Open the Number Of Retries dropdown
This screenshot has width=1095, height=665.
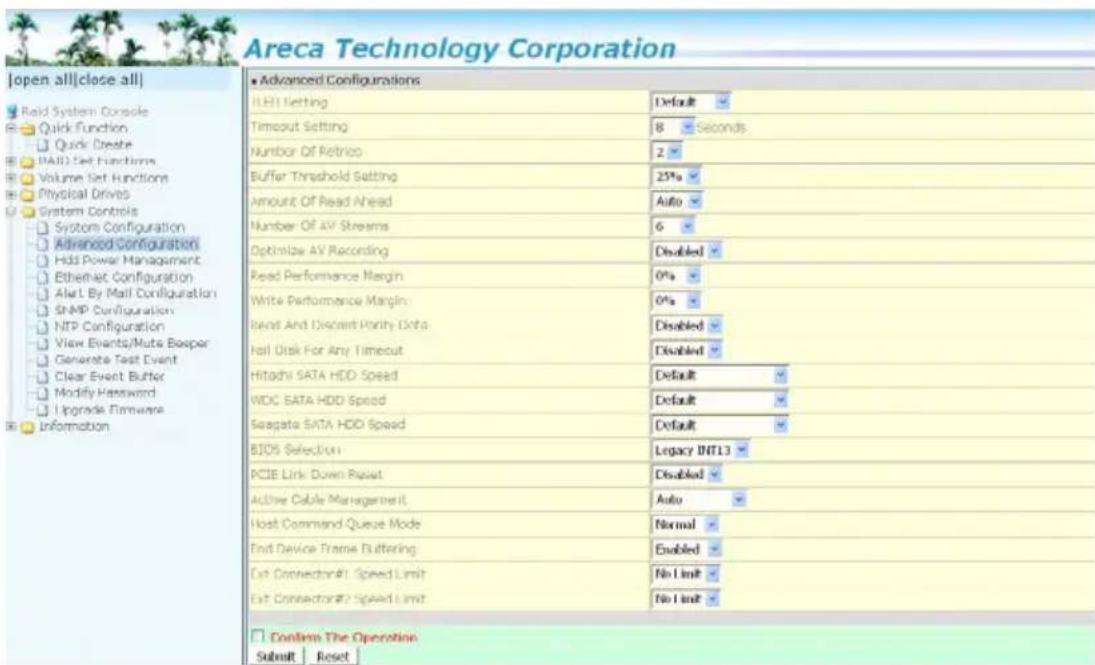click(666, 152)
